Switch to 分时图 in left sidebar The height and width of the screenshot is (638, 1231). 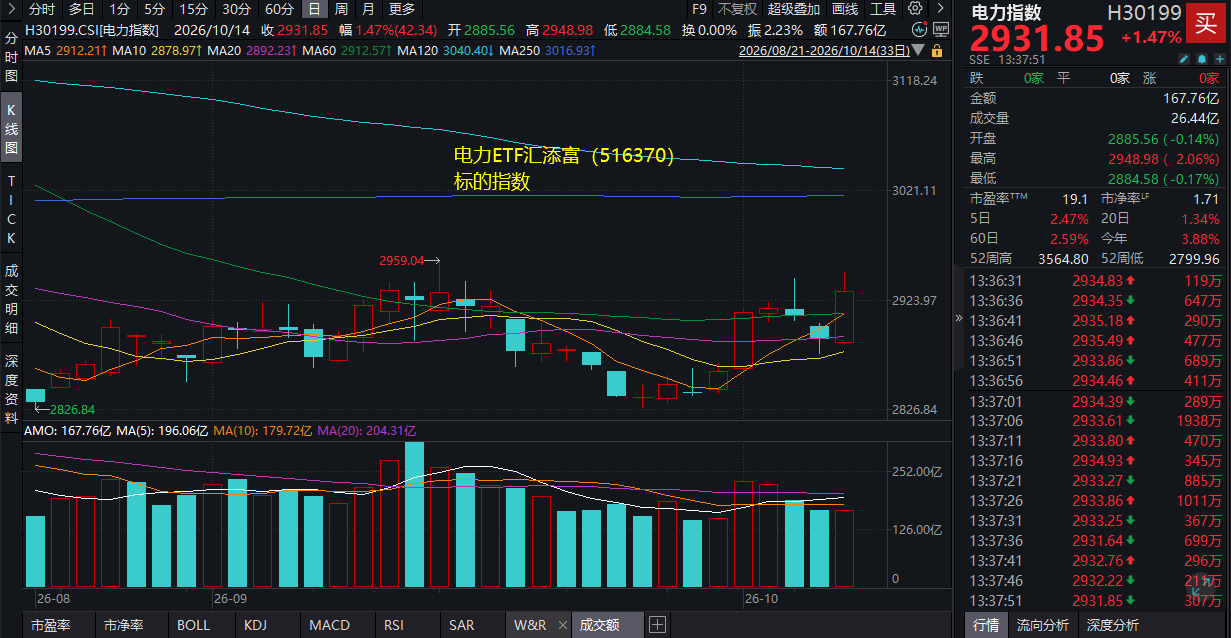[12, 59]
